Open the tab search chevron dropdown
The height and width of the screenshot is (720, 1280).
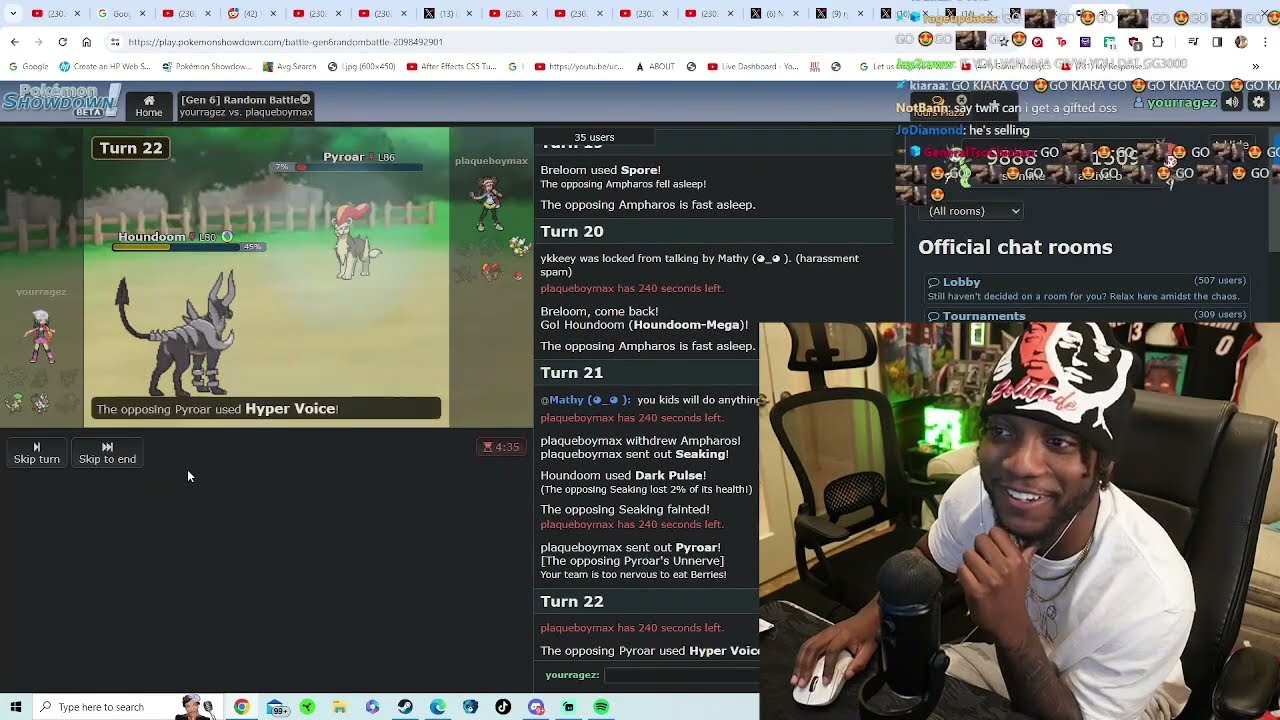pos(13,14)
